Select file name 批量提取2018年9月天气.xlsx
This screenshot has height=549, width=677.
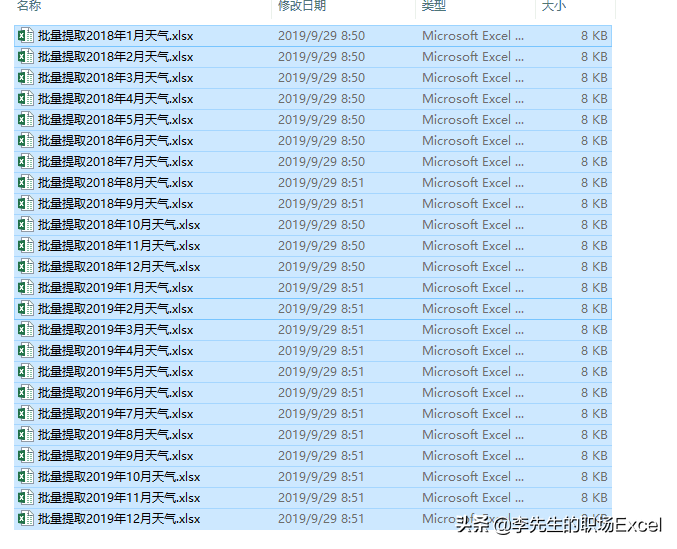click(115, 204)
